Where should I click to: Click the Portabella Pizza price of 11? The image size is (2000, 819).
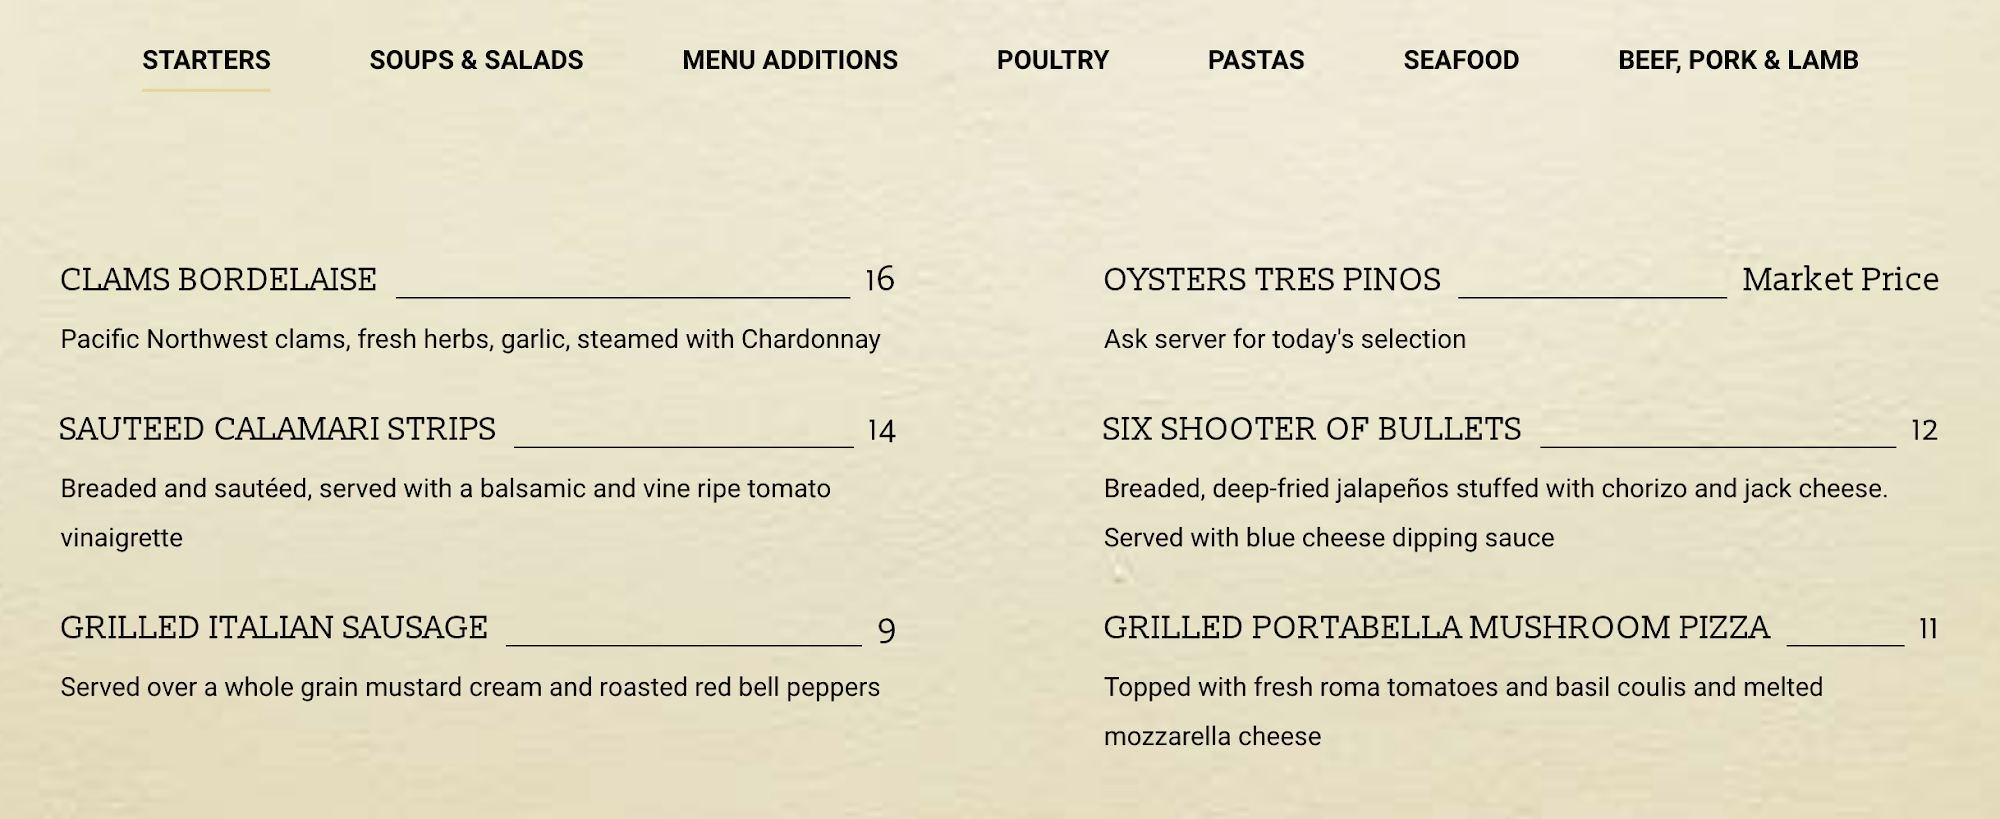[x=1928, y=628]
